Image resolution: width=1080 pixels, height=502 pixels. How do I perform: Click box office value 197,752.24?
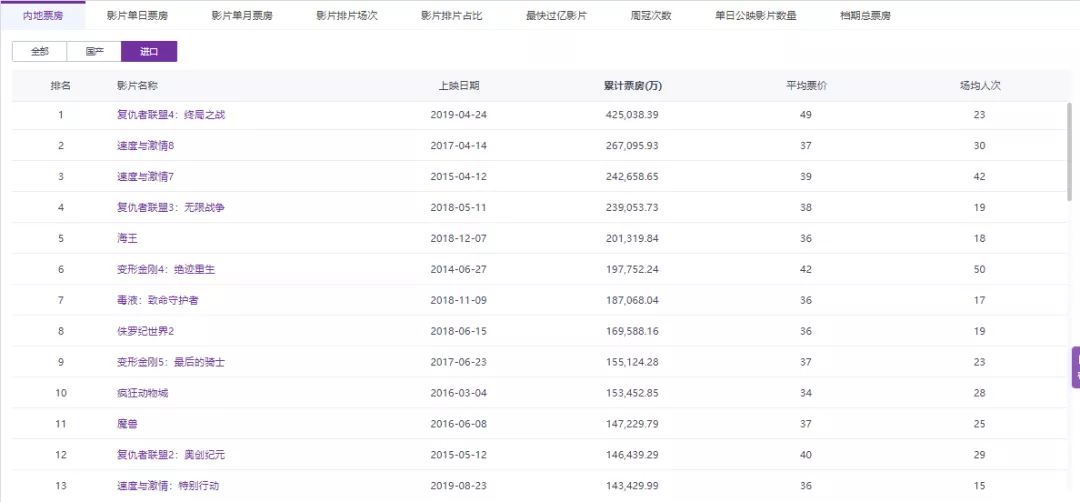pos(632,270)
